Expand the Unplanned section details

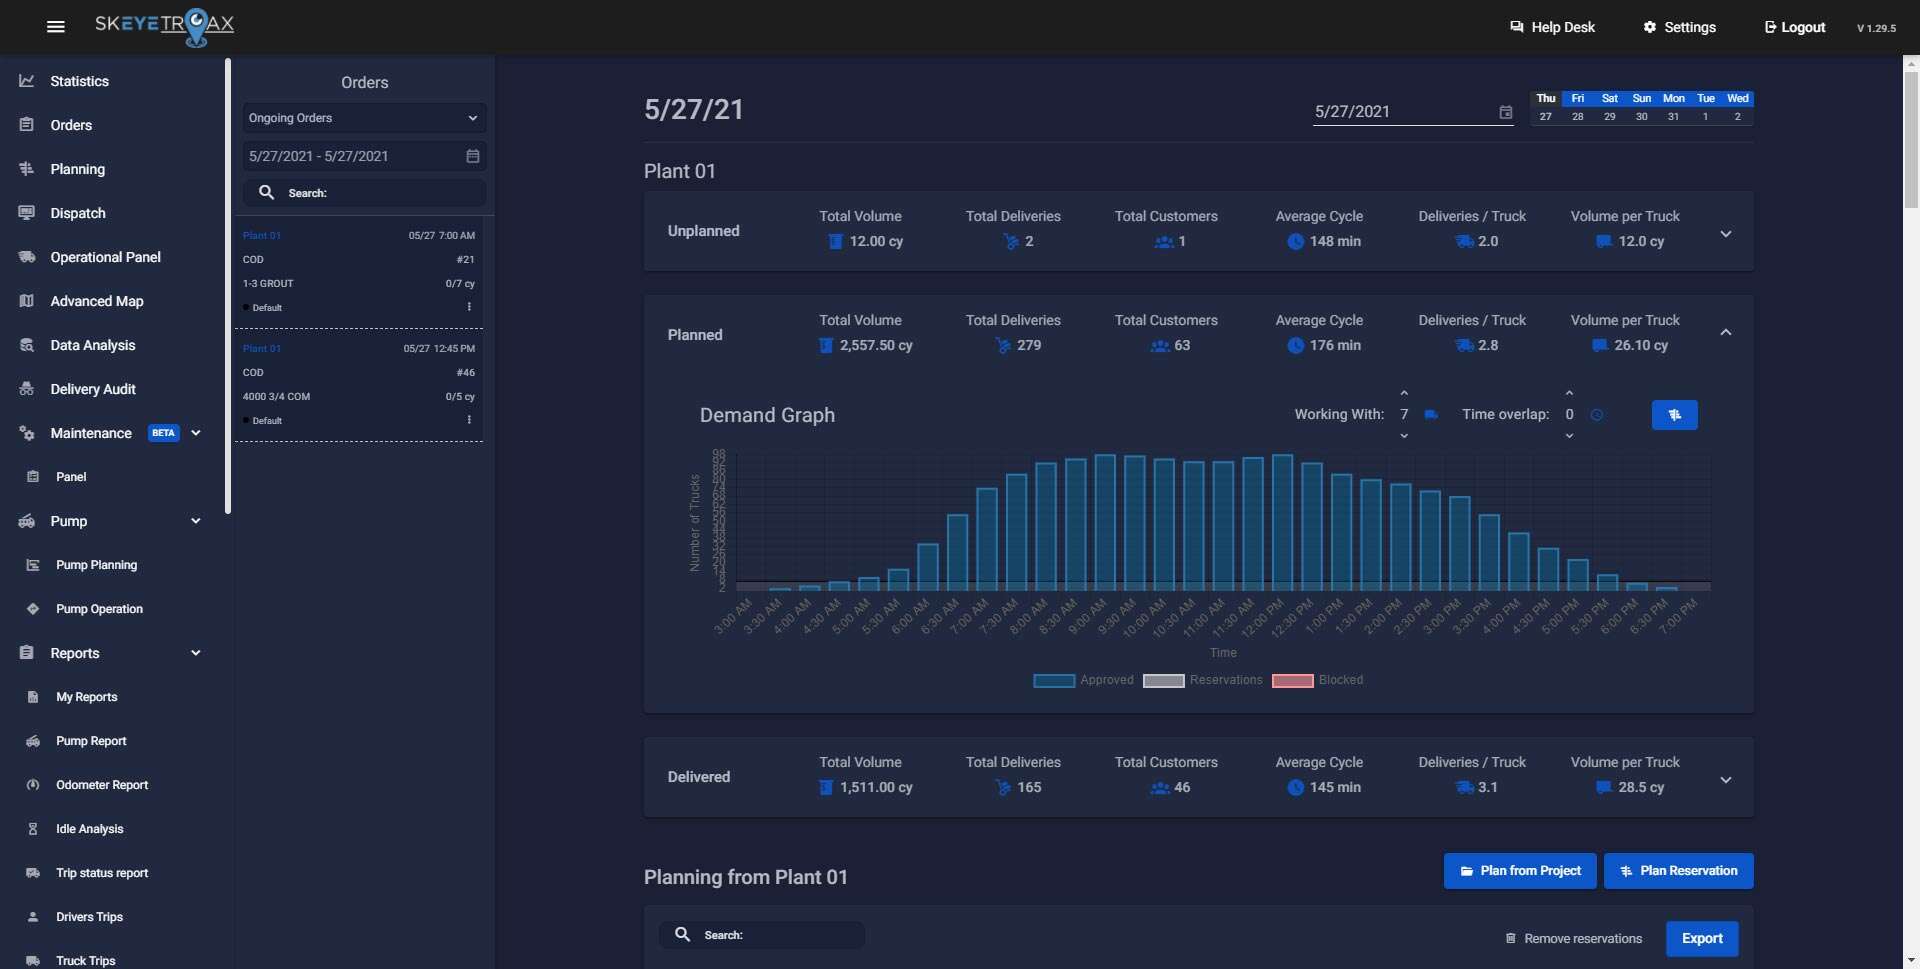click(x=1726, y=232)
